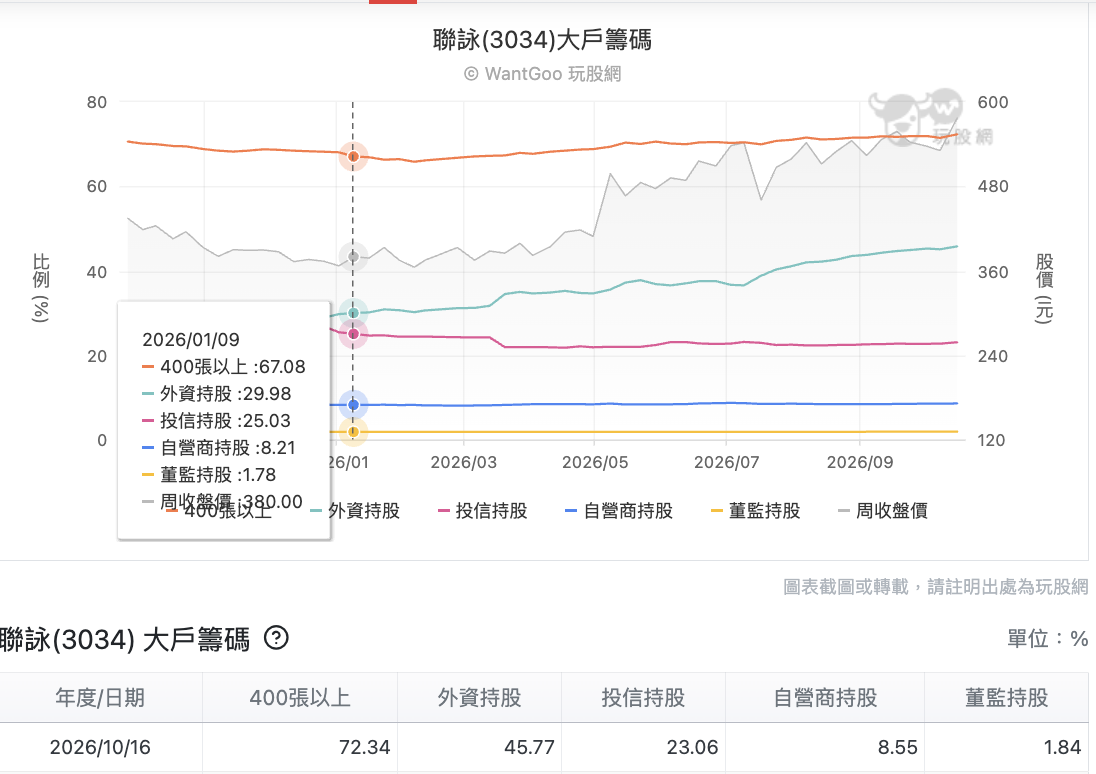
Task: Click the 年度/日期 column header
Action: click(x=100, y=697)
